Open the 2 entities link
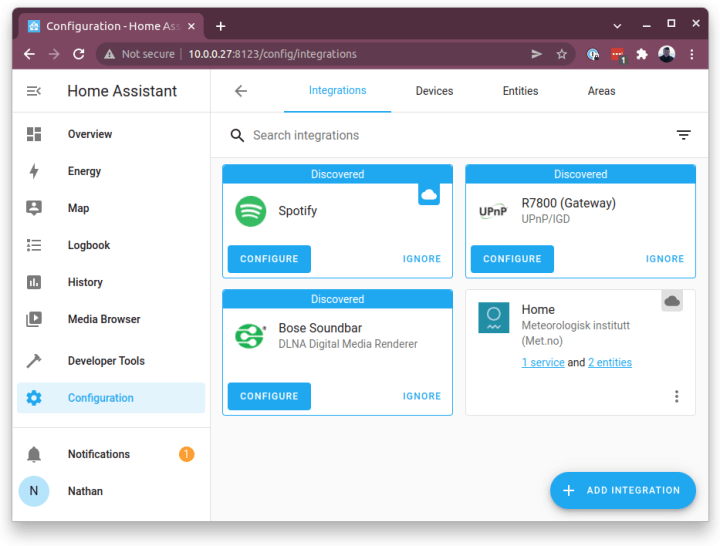720x546 pixels. point(610,362)
